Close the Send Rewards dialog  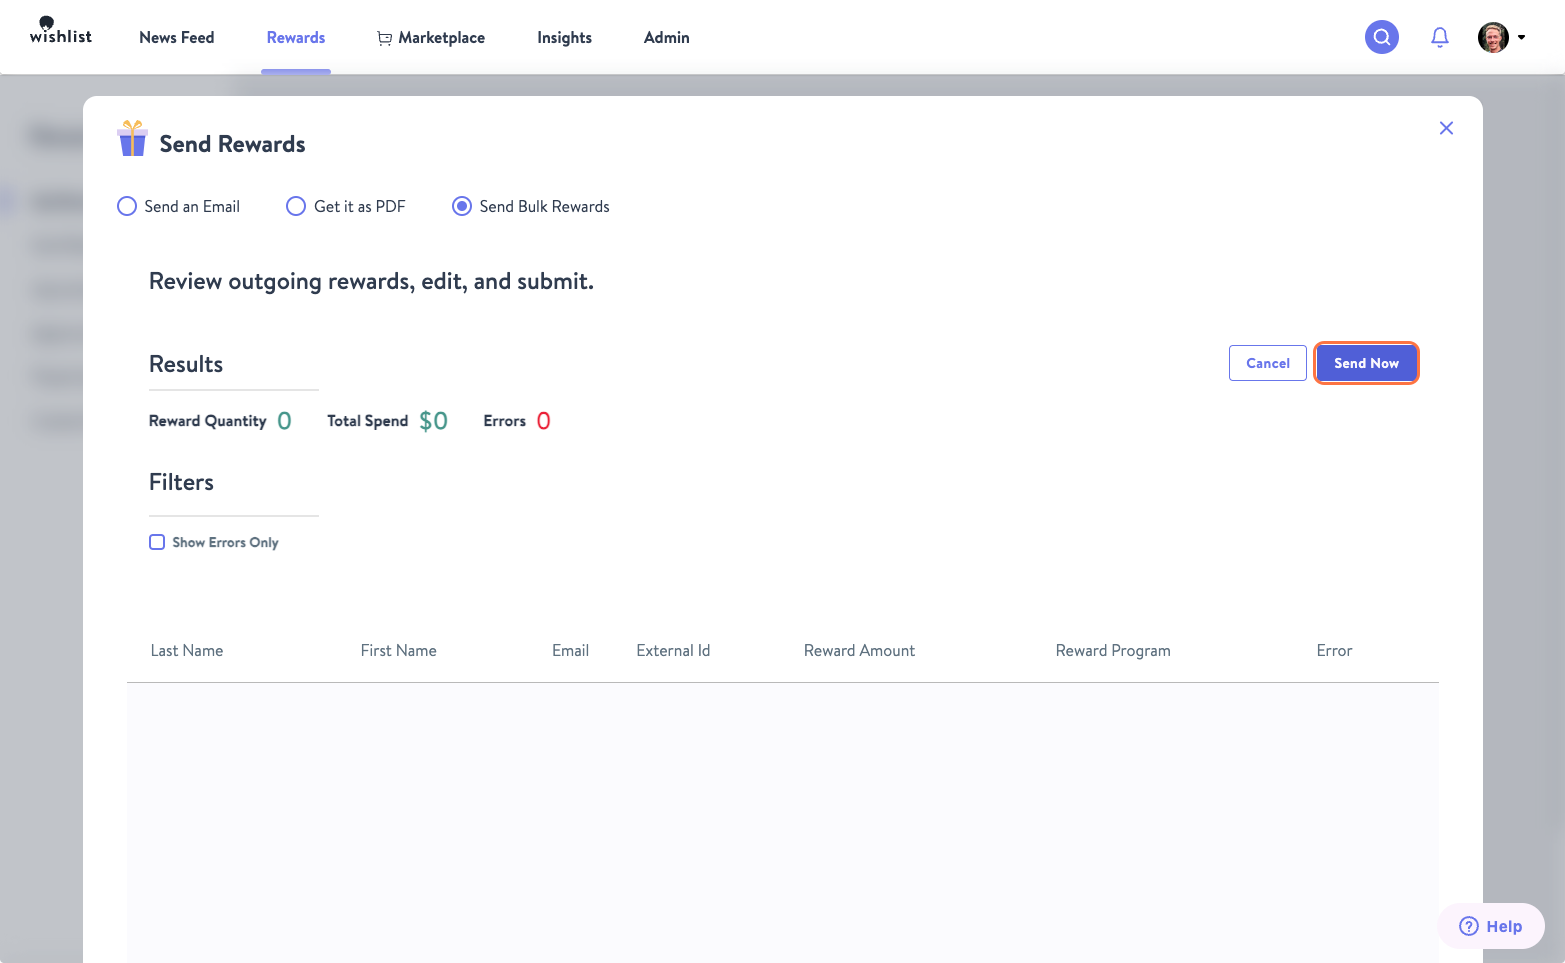(x=1446, y=128)
